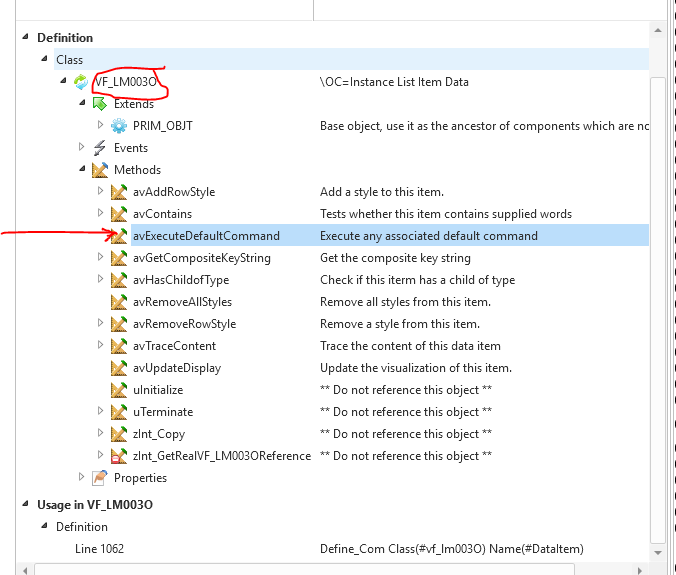Click the VF_LM003O class icon
Viewport: 676px width, 575px height.
coord(81,82)
